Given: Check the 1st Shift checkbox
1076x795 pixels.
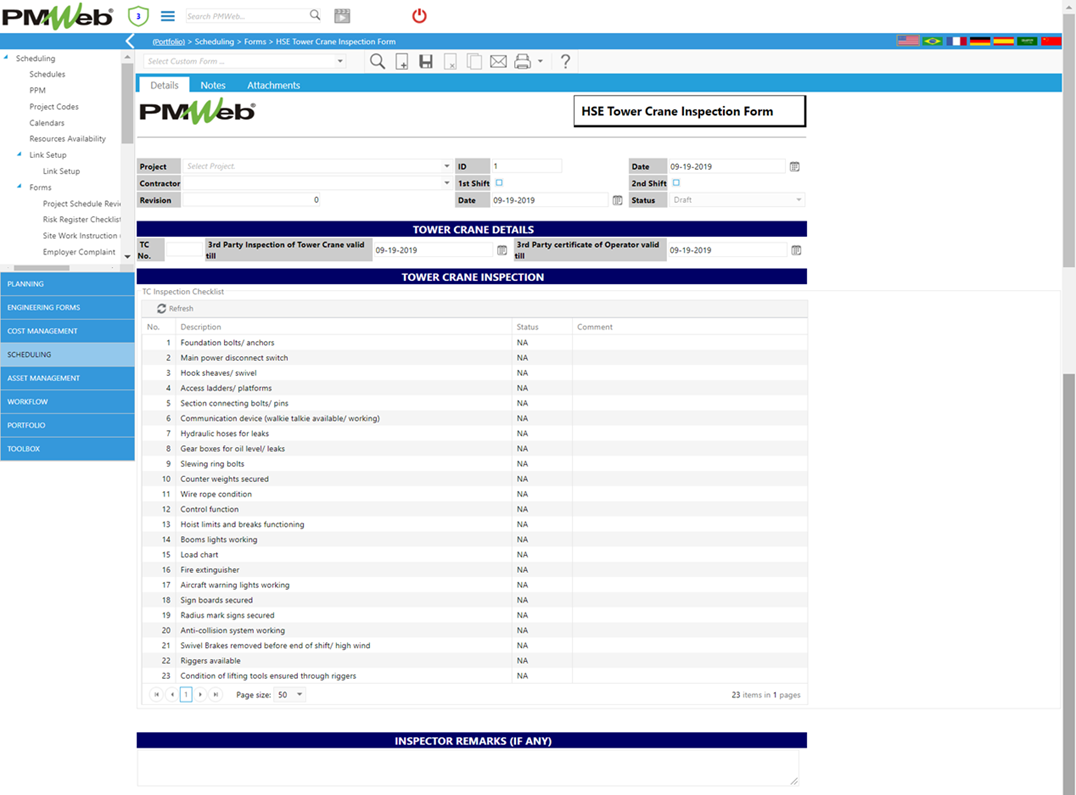Looking at the screenshot, I should pos(499,183).
